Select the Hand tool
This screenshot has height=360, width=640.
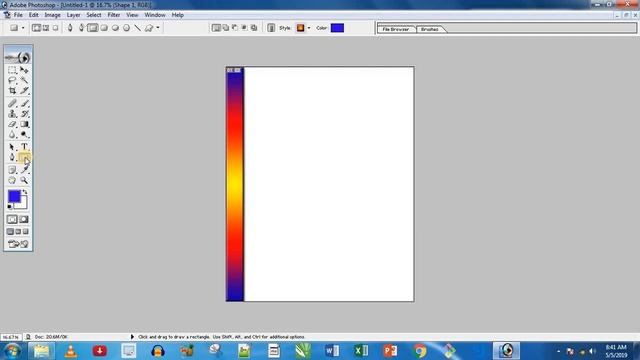12,180
